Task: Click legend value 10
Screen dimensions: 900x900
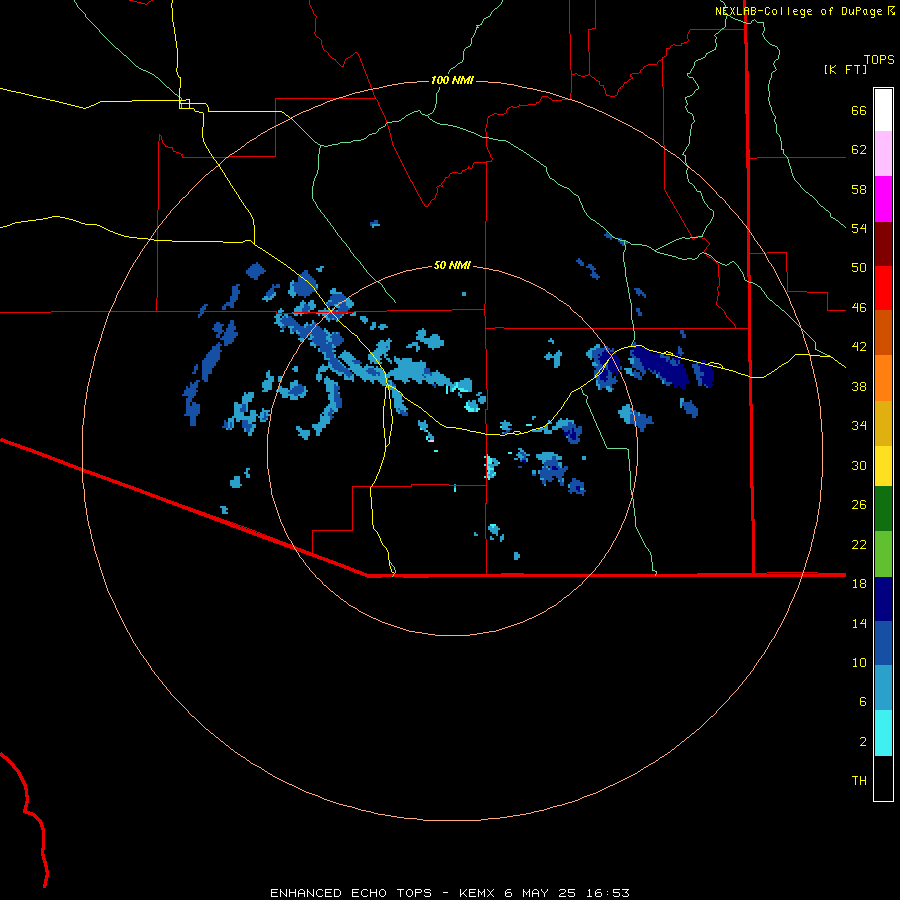Action: click(x=859, y=662)
